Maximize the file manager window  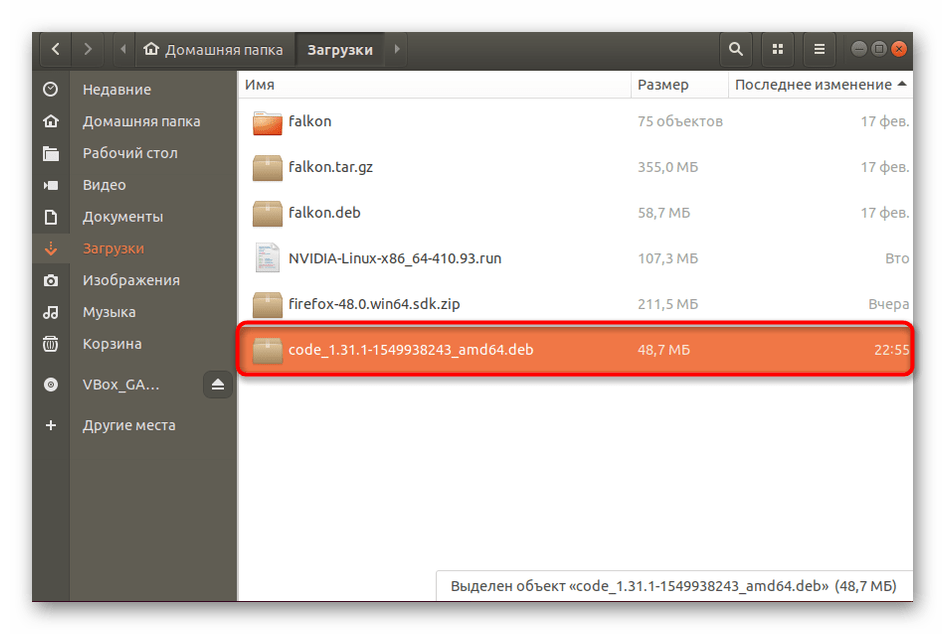click(879, 49)
